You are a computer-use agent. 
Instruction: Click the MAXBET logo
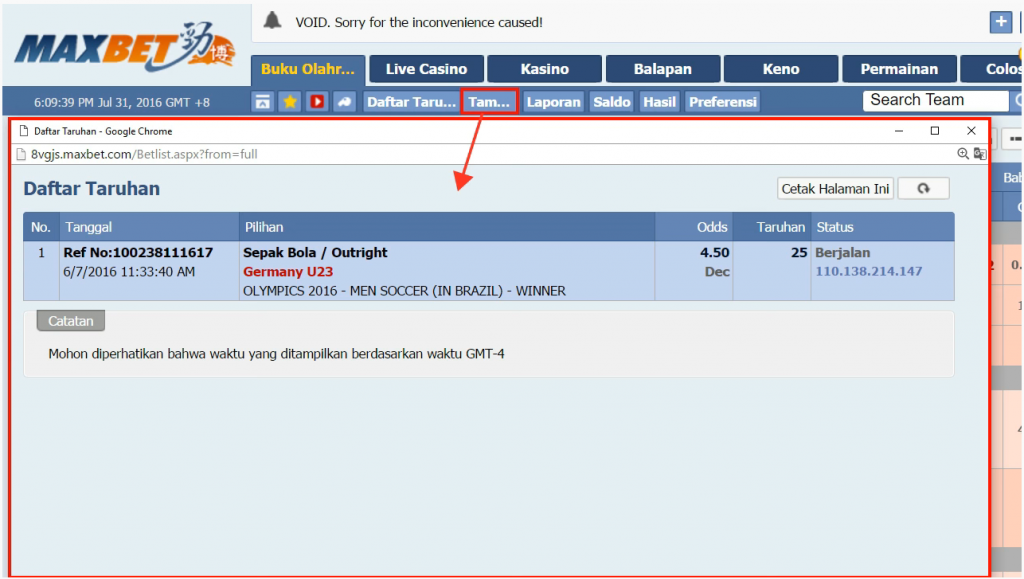(x=124, y=46)
